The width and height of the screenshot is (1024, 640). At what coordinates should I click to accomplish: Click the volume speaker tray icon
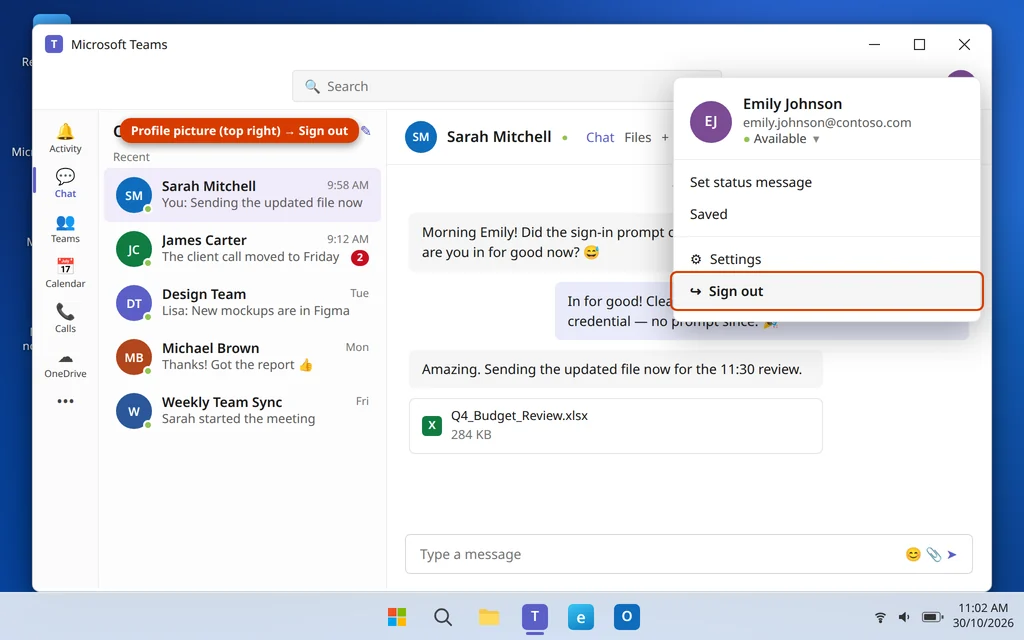(904, 617)
